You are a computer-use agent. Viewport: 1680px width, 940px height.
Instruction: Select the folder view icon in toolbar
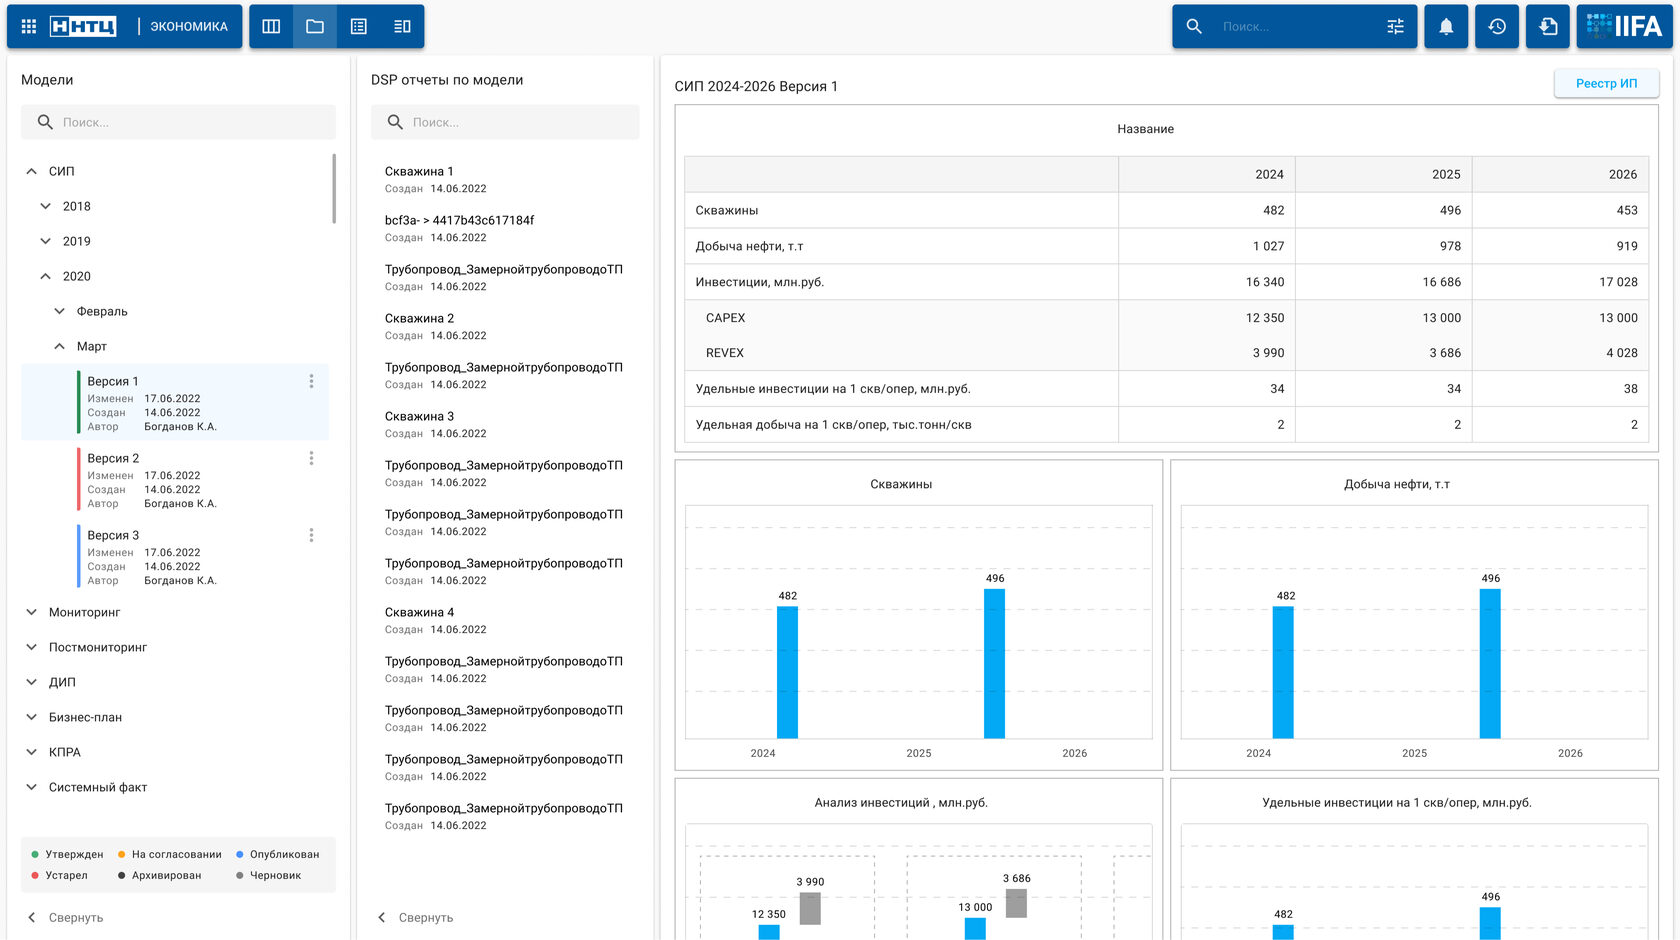click(x=315, y=27)
